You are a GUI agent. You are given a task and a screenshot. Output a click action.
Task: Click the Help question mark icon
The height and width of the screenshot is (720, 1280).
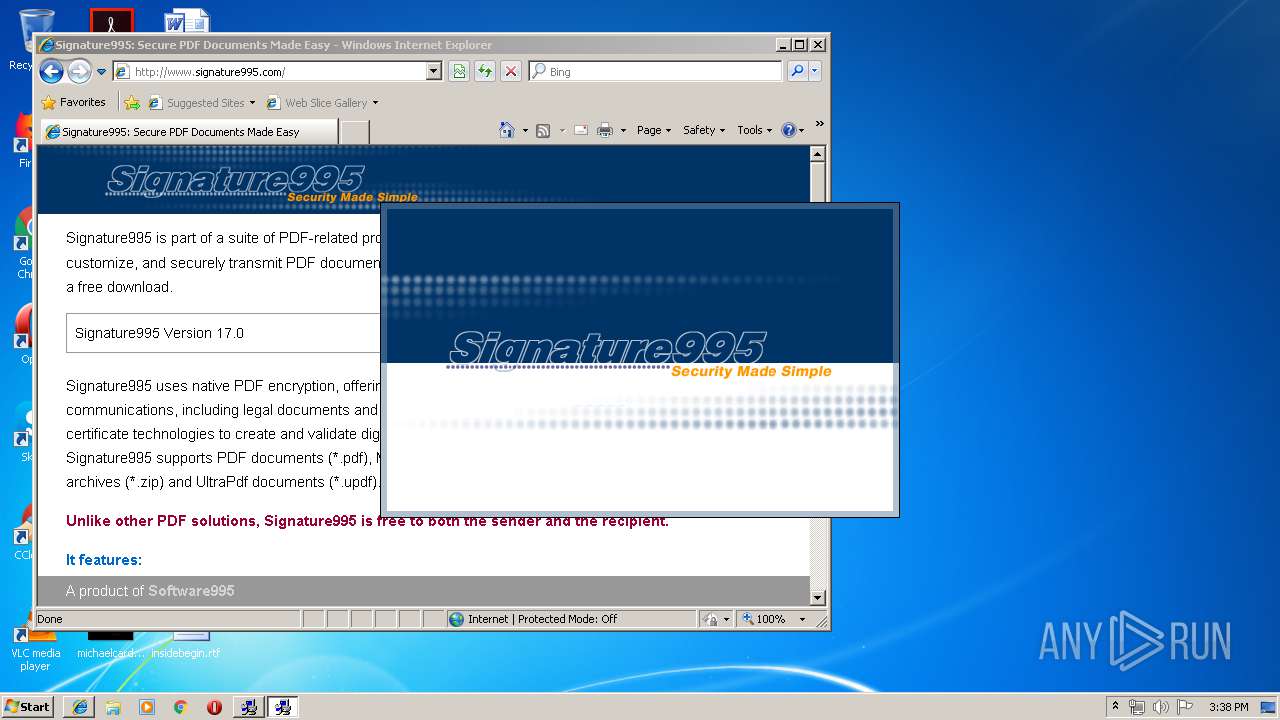[x=789, y=130]
